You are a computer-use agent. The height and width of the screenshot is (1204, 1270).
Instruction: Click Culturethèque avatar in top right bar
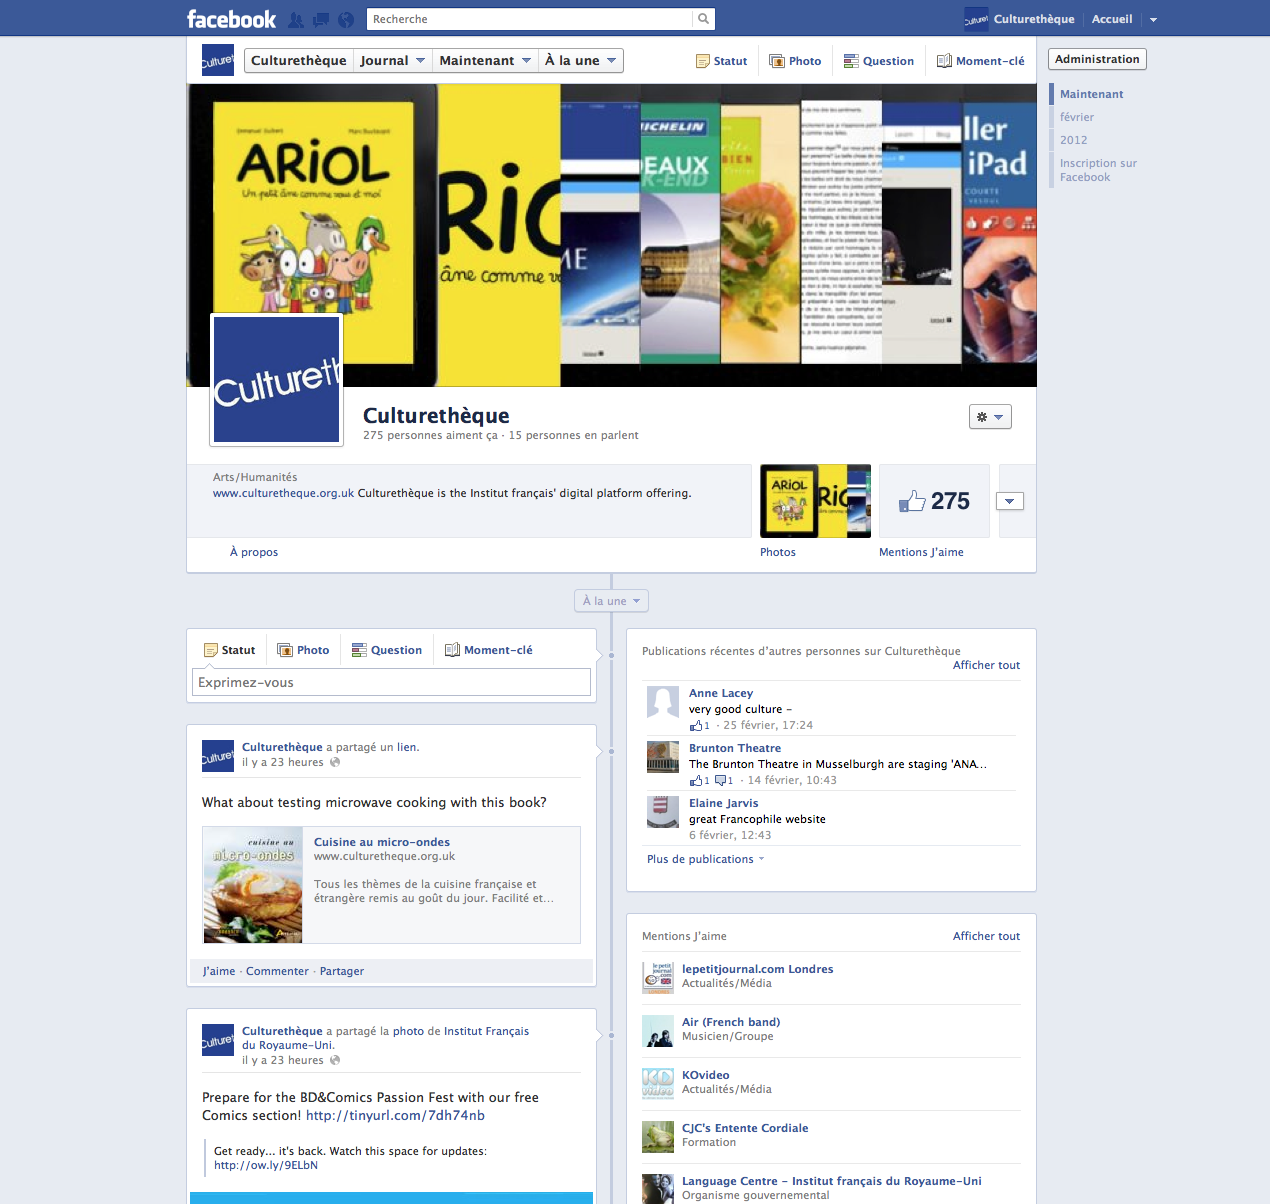(x=976, y=19)
